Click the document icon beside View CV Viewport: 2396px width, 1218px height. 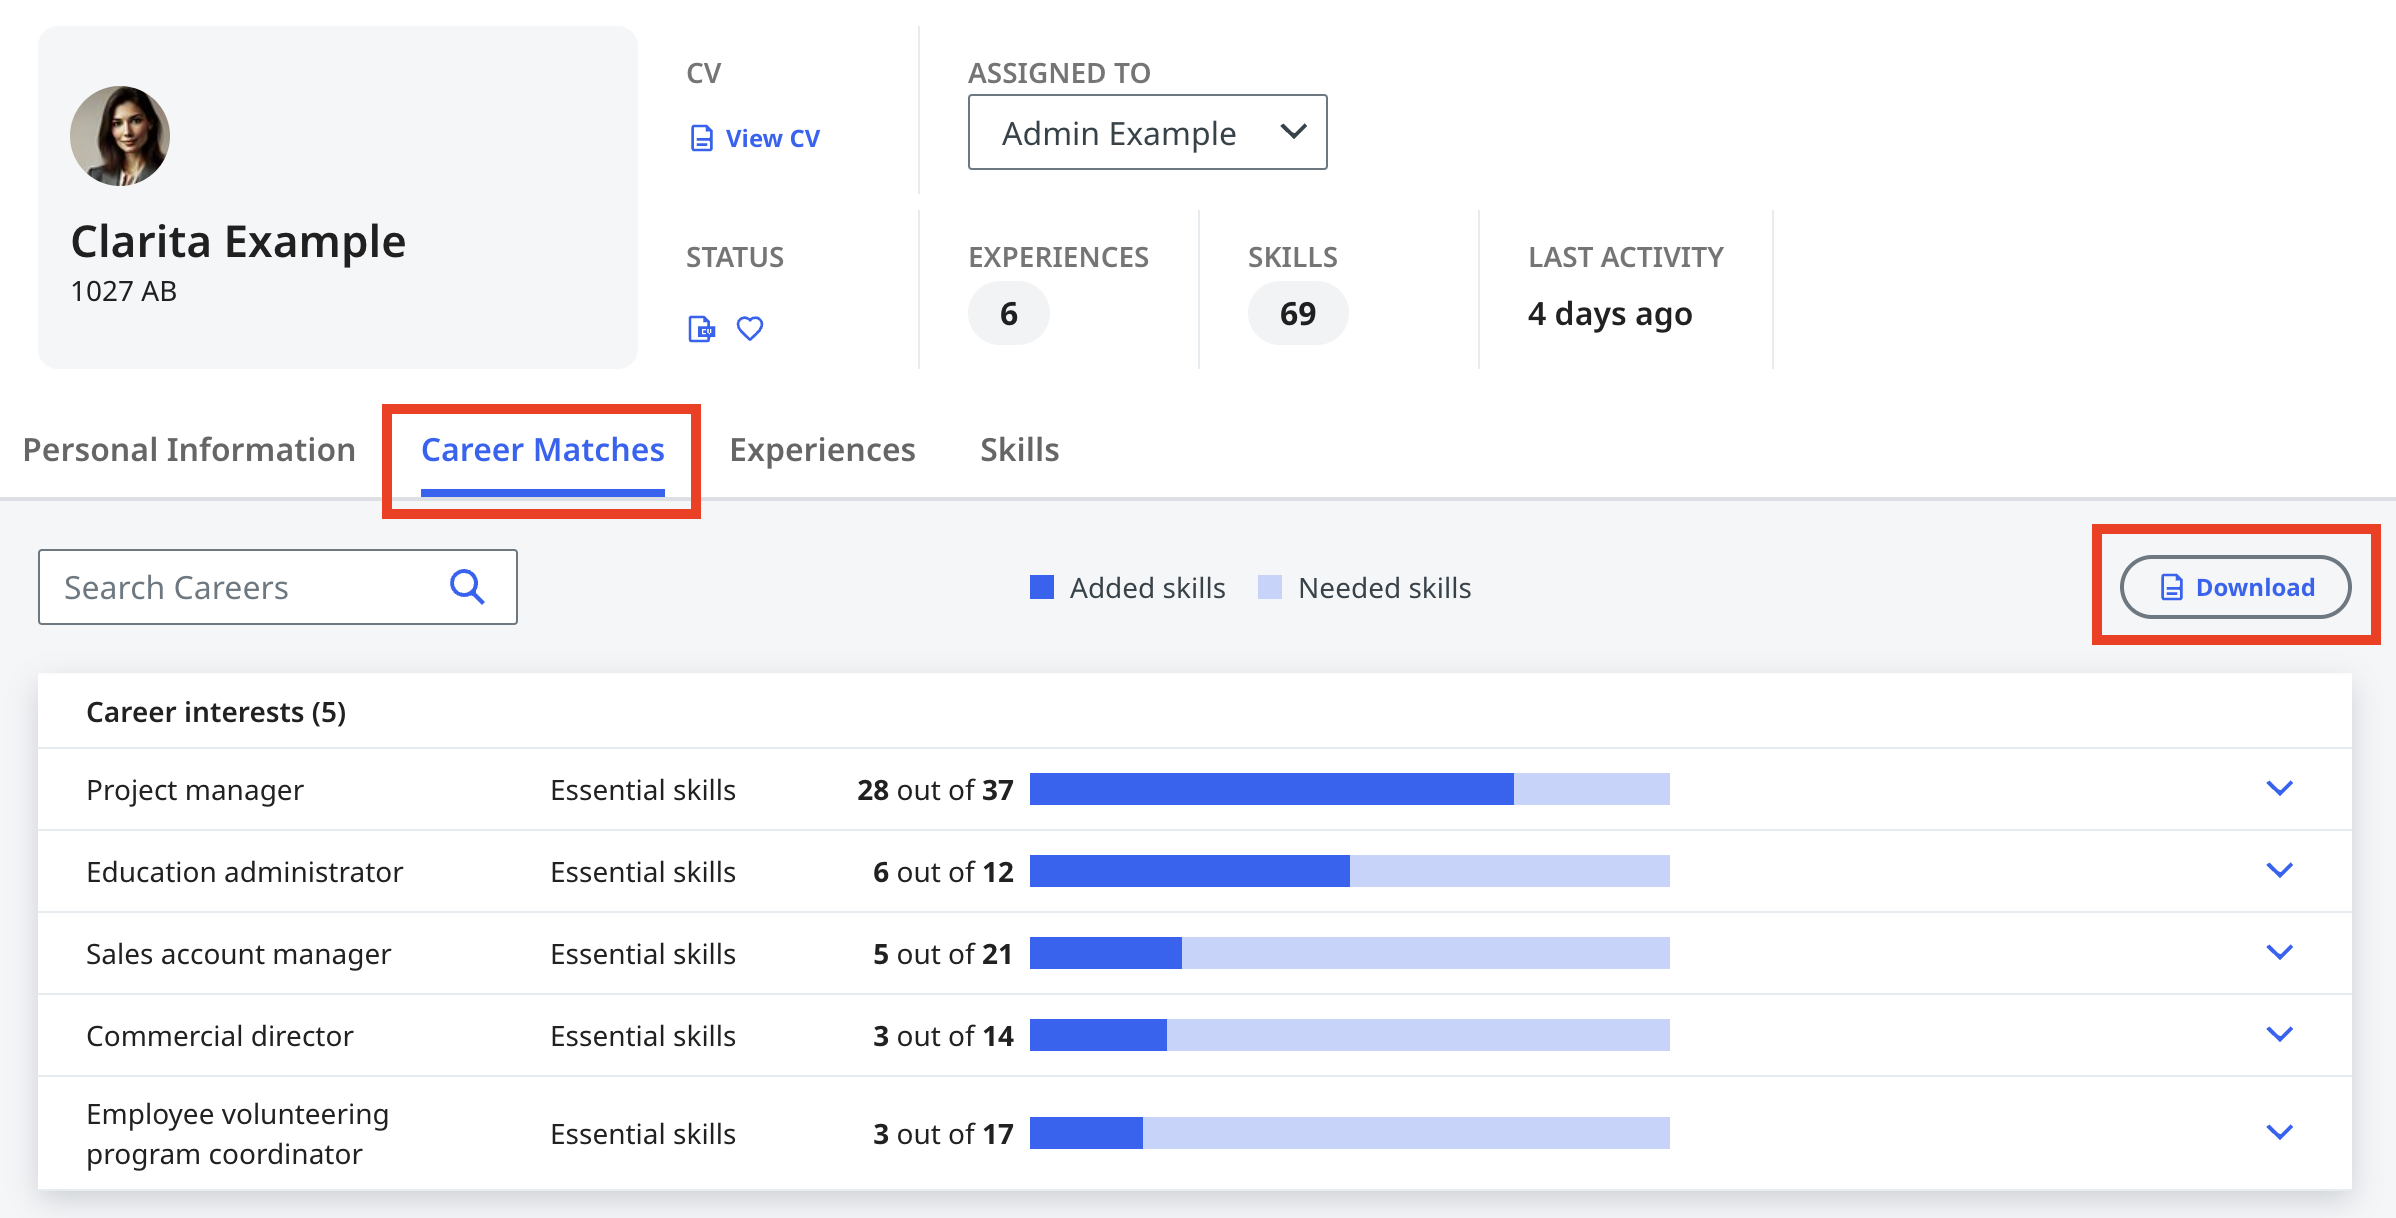(x=702, y=138)
